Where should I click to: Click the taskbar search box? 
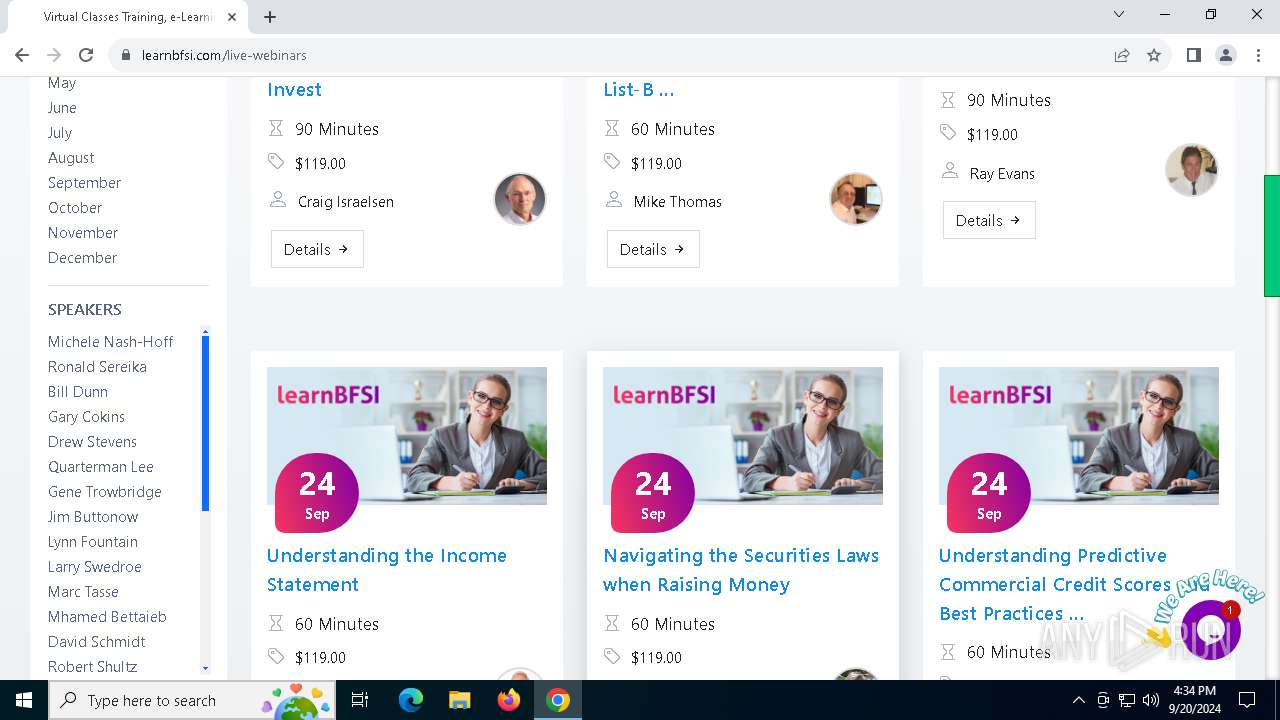coord(191,700)
